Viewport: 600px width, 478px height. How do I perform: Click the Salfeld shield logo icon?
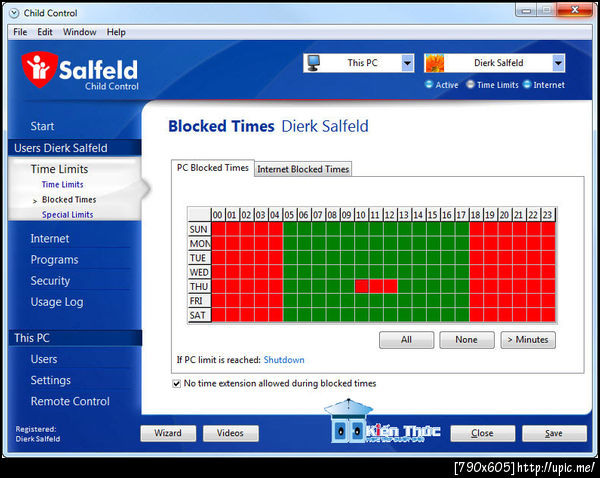(x=39, y=70)
